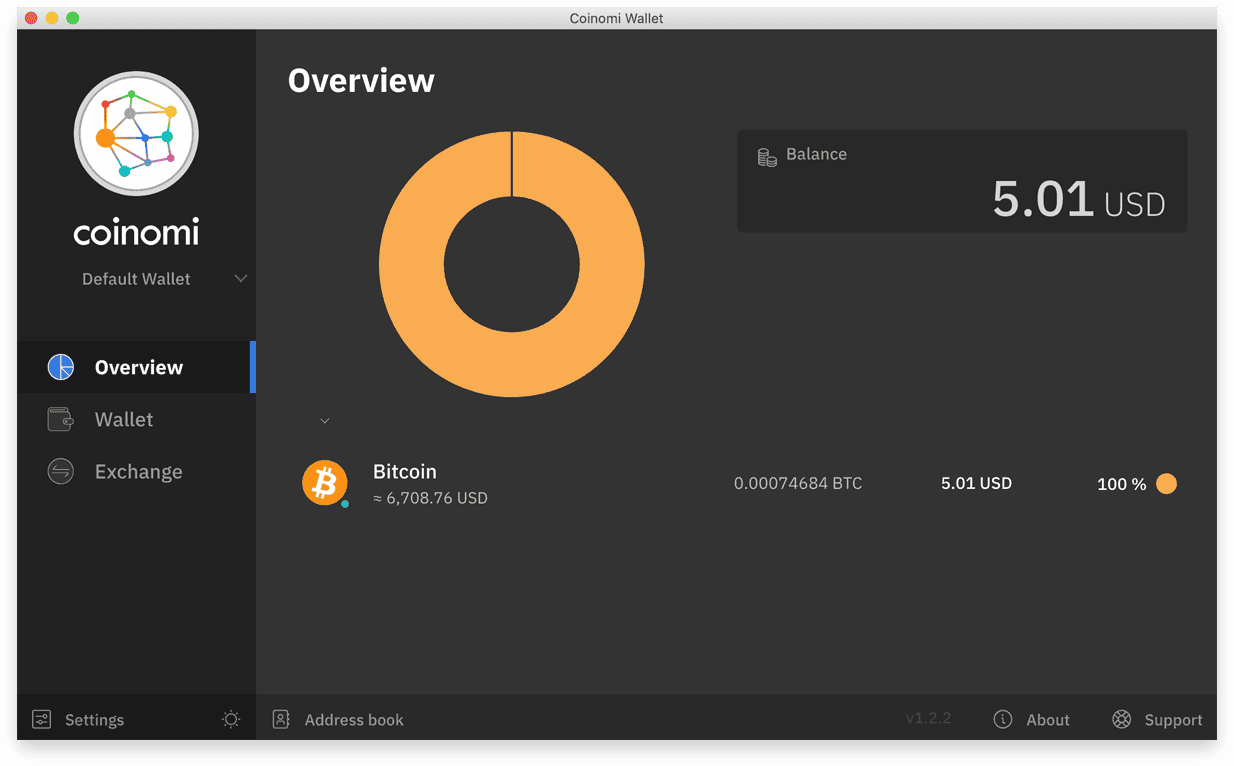1234x766 pixels.
Task: Click the ≈ 6,708.76 USD price
Action: tap(430, 498)
